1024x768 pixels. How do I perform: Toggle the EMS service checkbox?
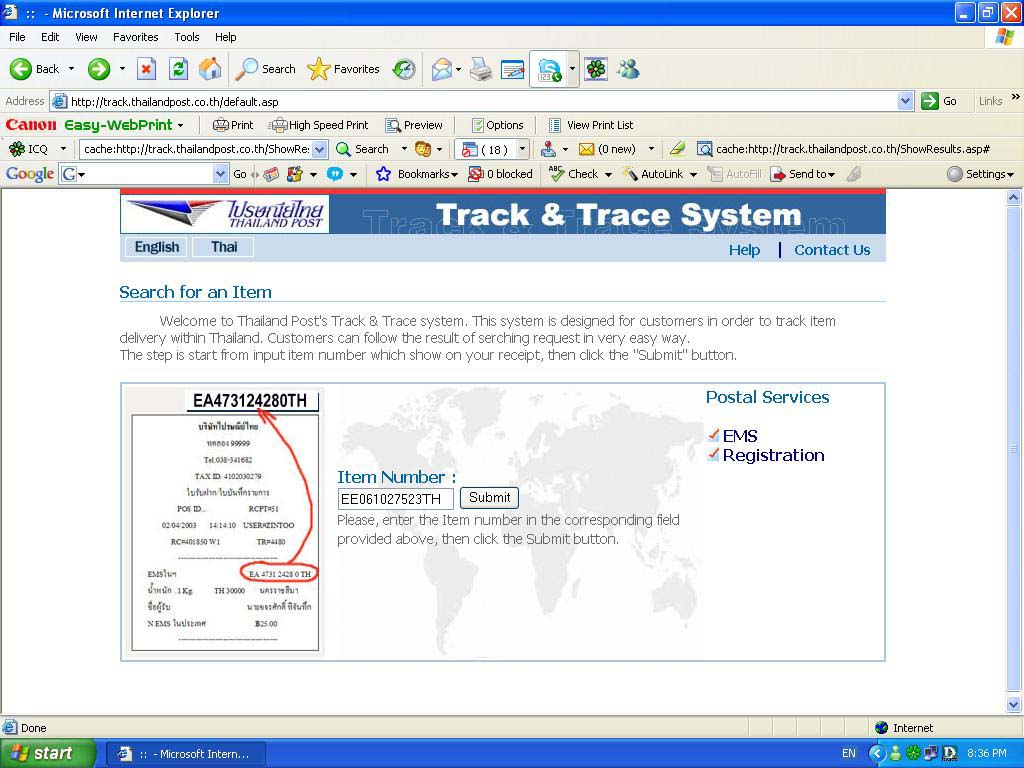tap(714, 435)
